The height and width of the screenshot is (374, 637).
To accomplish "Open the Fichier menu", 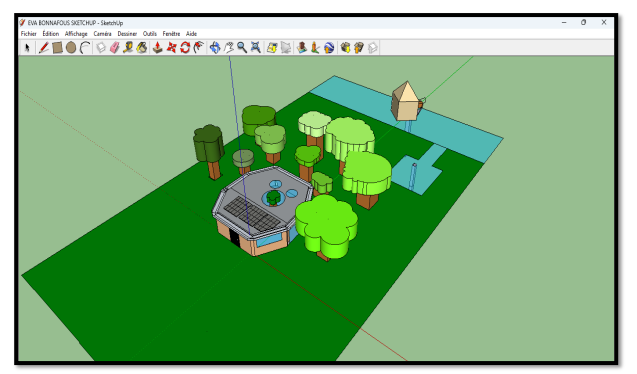I will pyautogui.click(x=28, y=34).
